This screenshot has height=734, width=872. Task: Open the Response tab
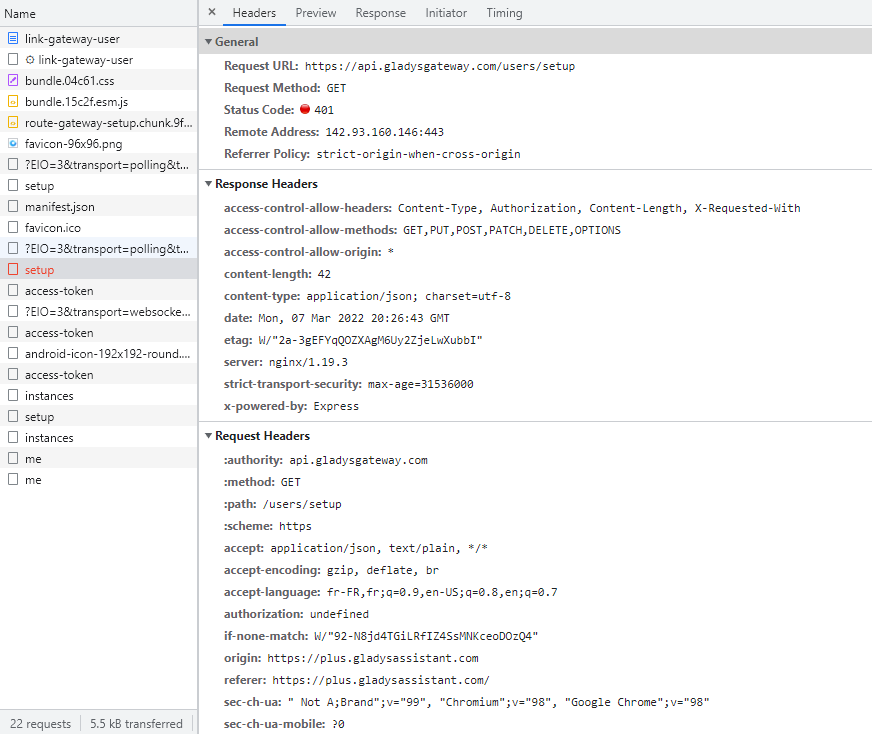(x=381, y=13)
